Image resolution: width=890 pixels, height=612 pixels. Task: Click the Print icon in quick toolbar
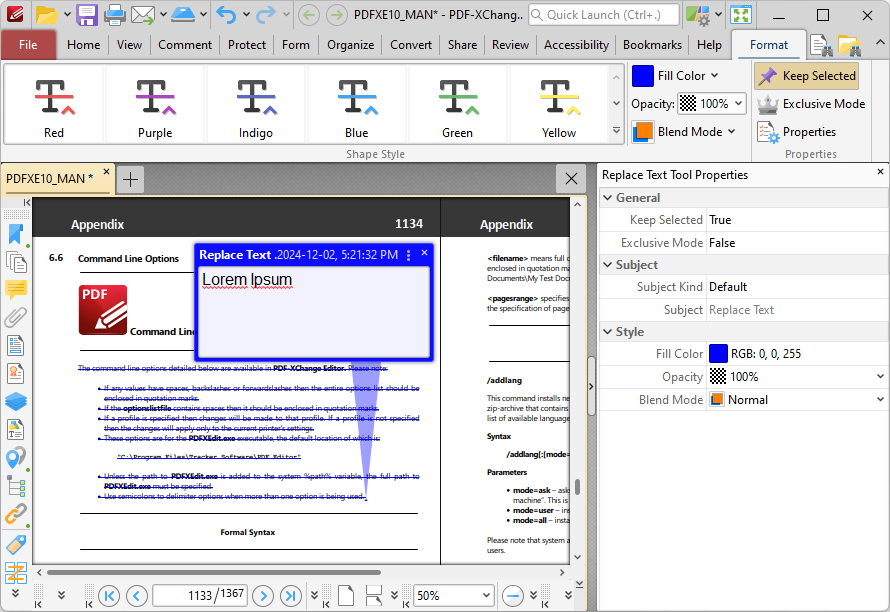[x=114, y=15]
